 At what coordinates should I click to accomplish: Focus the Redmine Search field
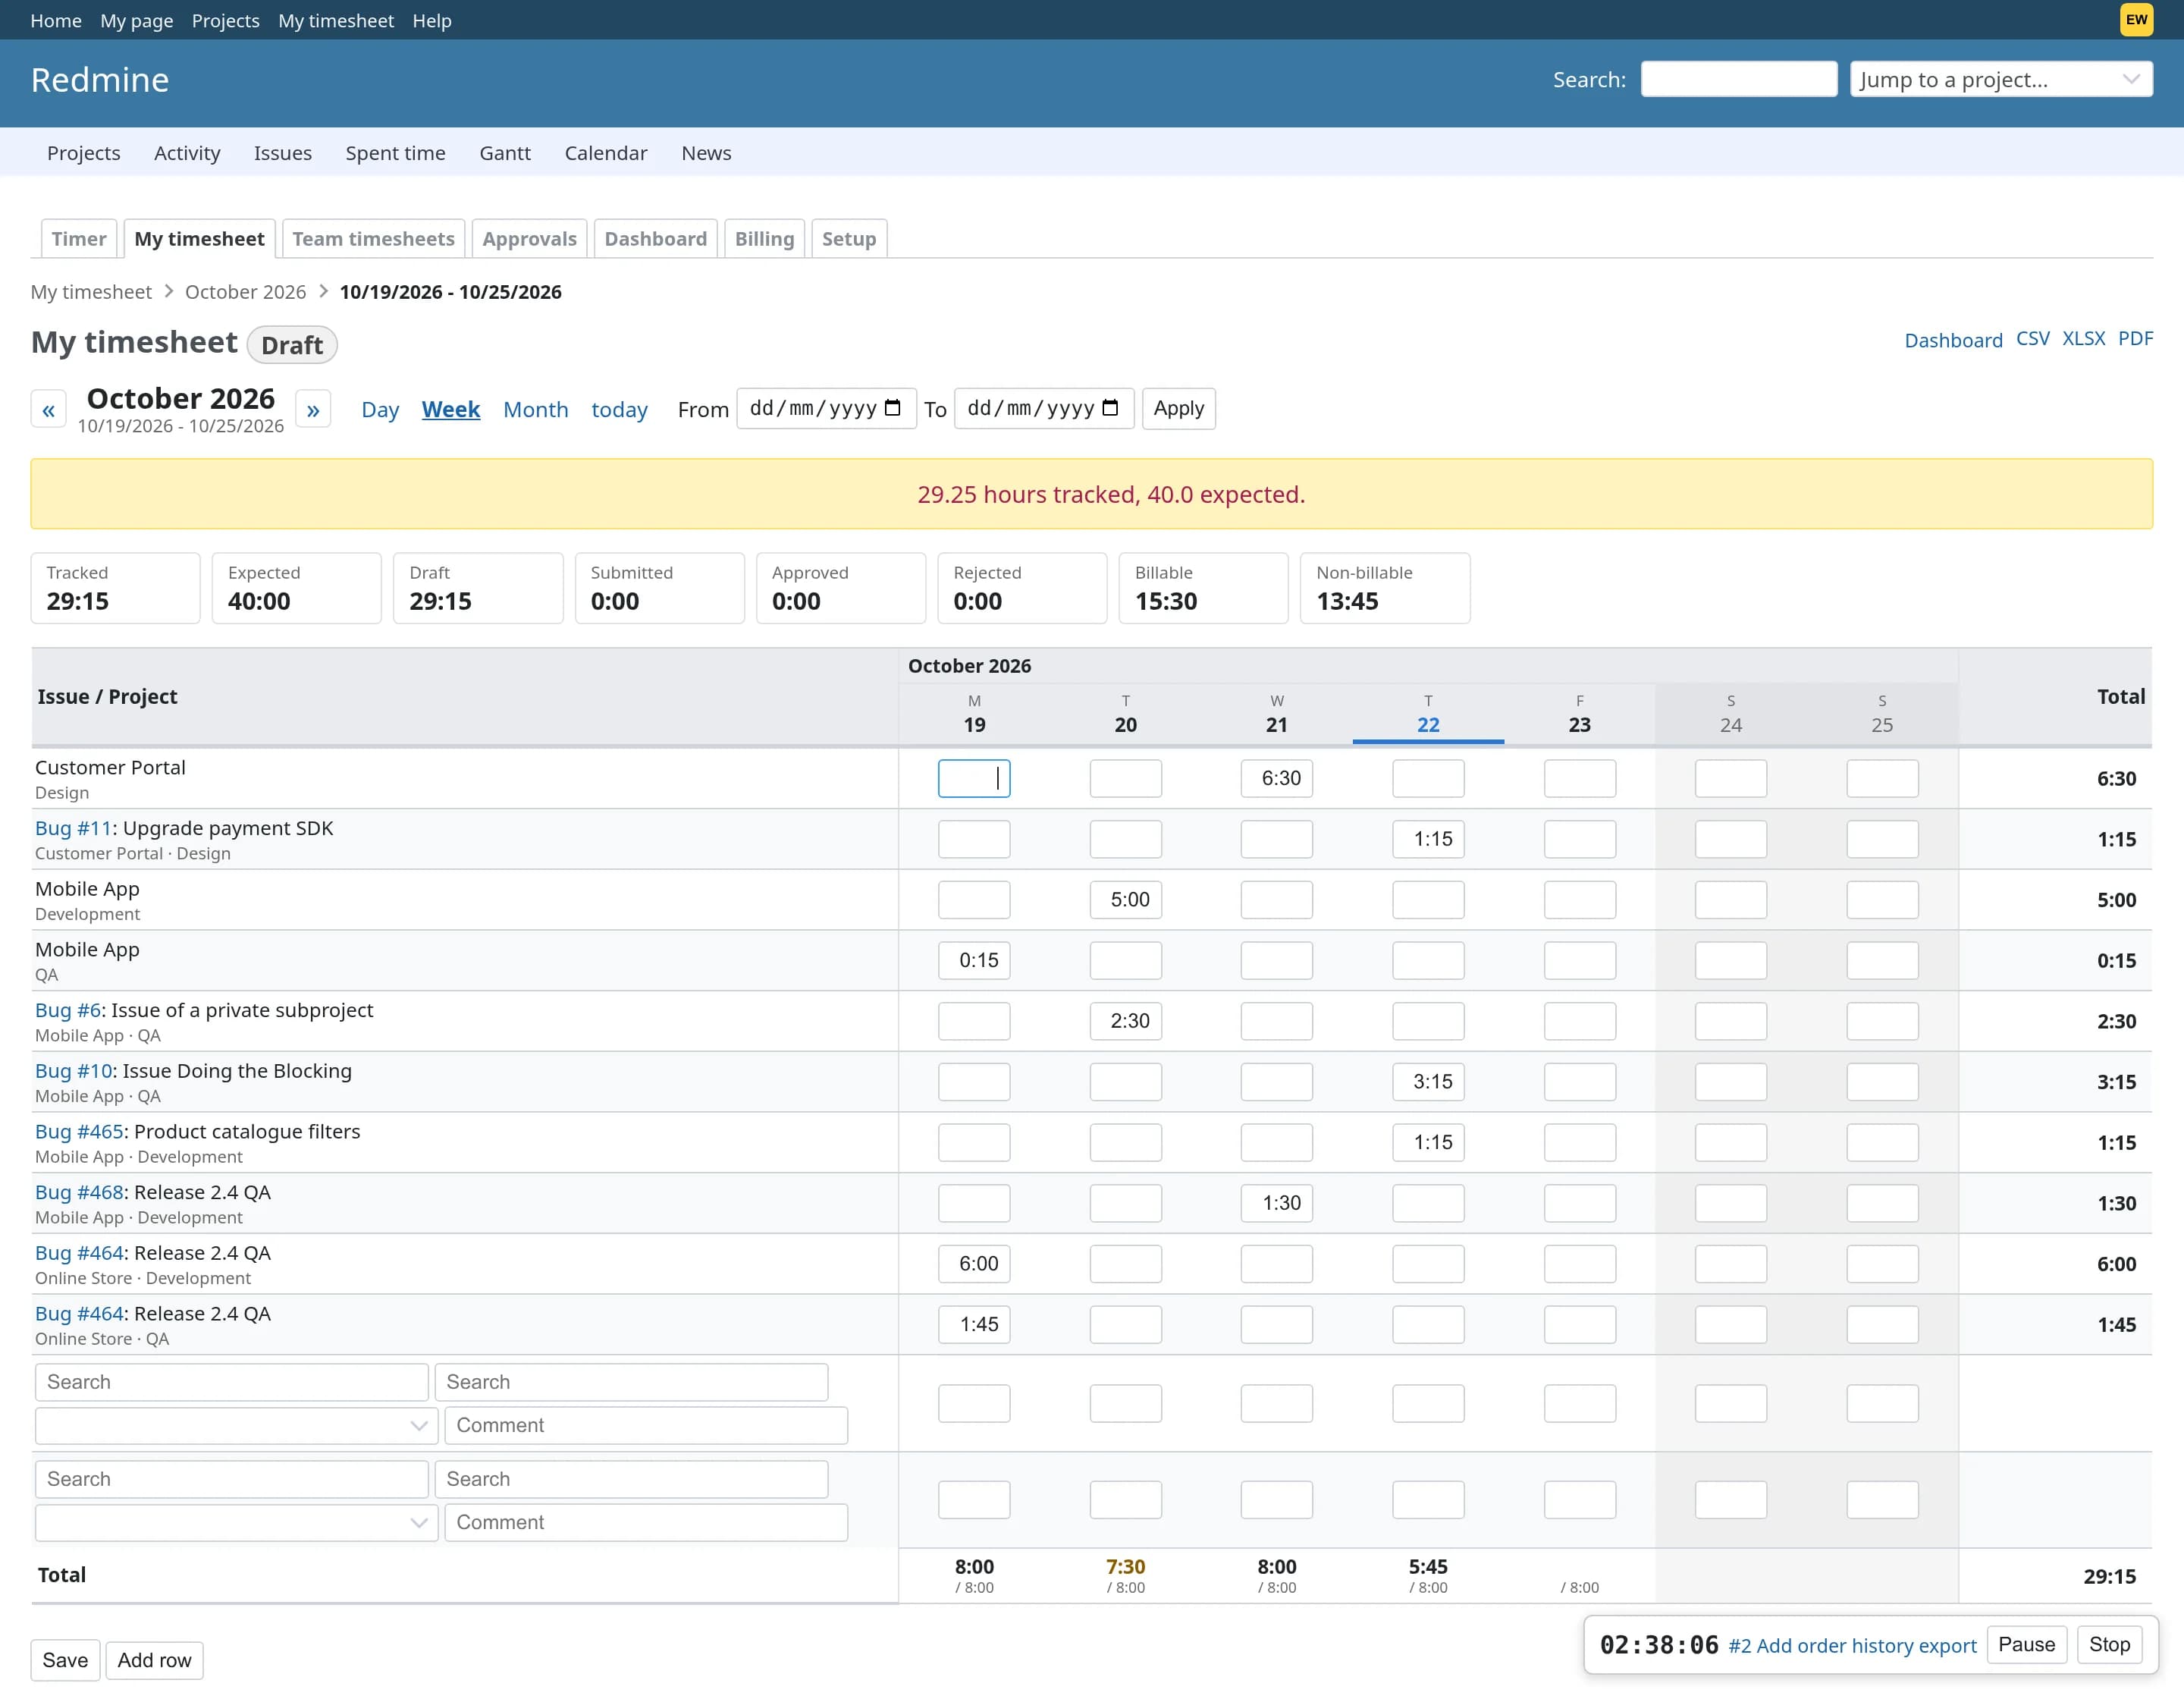(1739, 79)
